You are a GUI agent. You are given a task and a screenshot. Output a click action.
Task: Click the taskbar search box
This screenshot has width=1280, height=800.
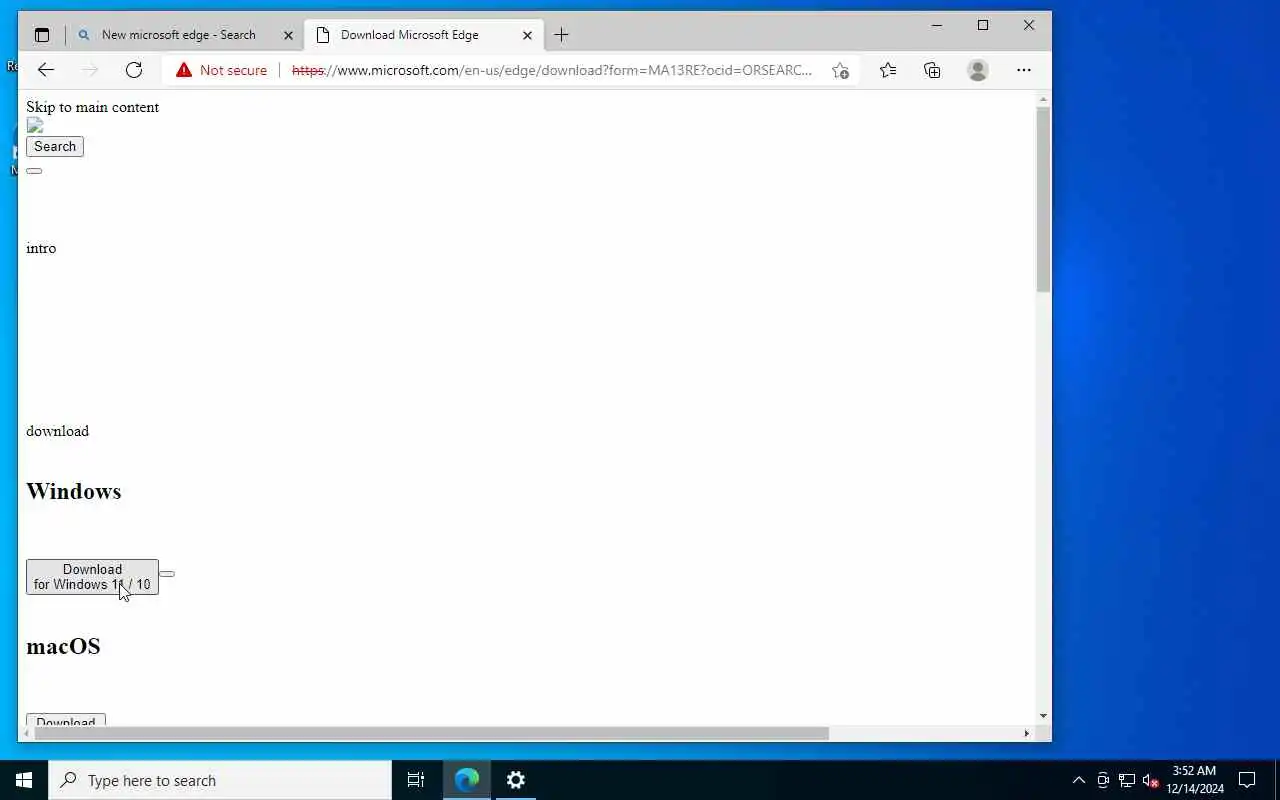(x=220, y=780)
